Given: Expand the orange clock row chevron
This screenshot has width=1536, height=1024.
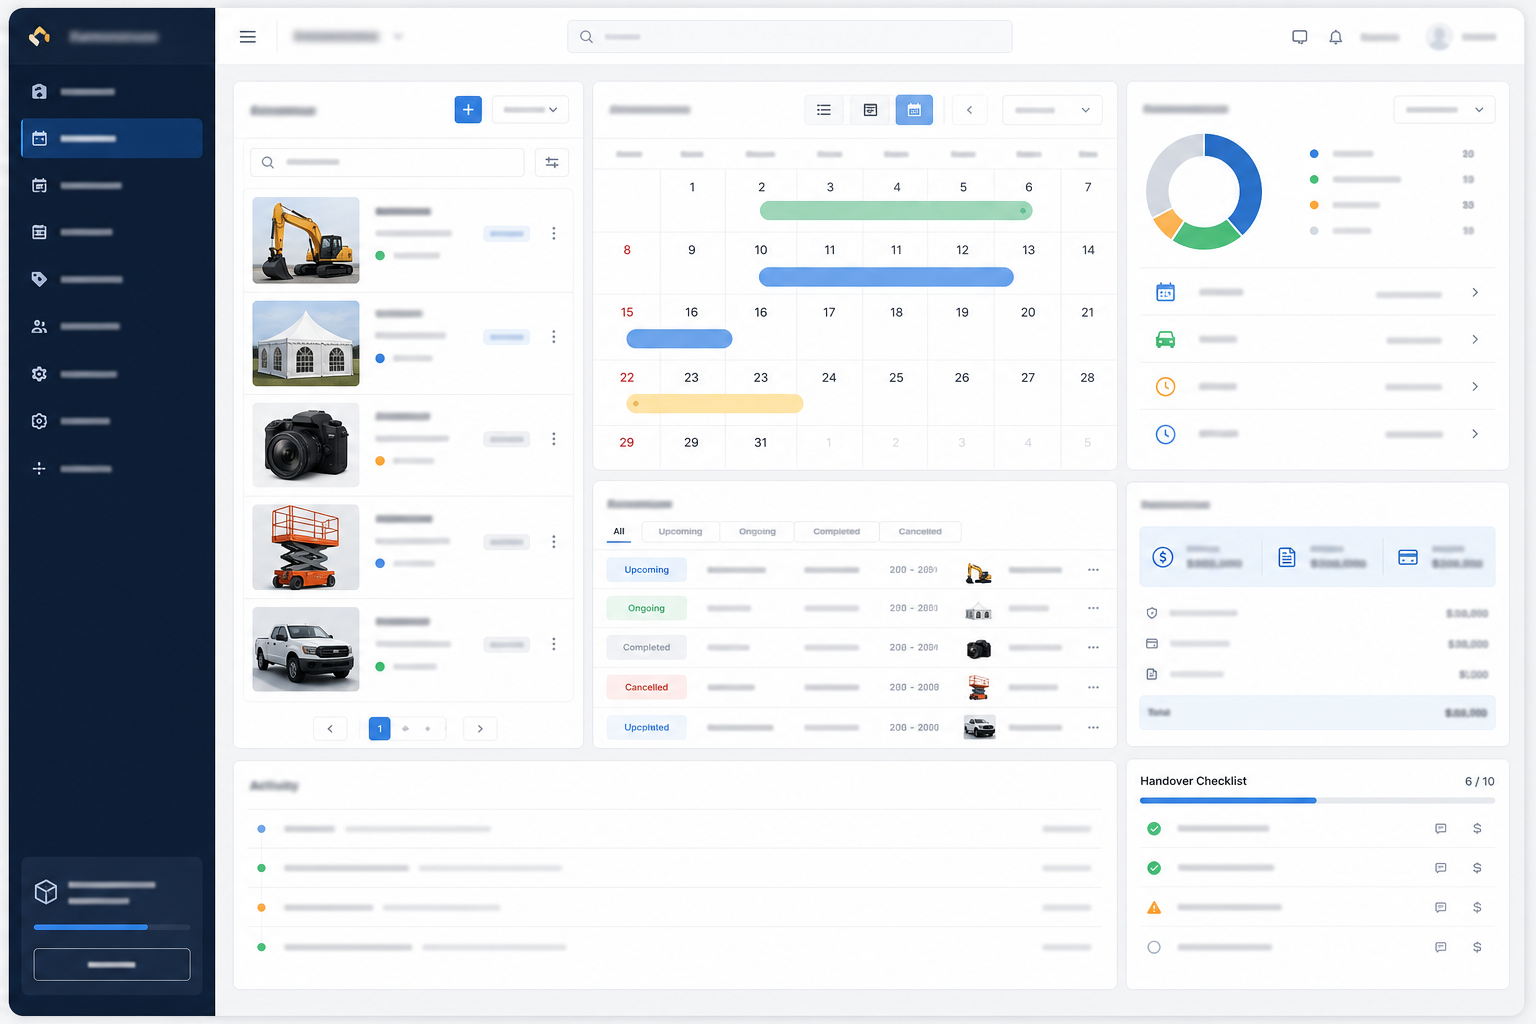Looking at the screenshot, I should (1475, 387).
